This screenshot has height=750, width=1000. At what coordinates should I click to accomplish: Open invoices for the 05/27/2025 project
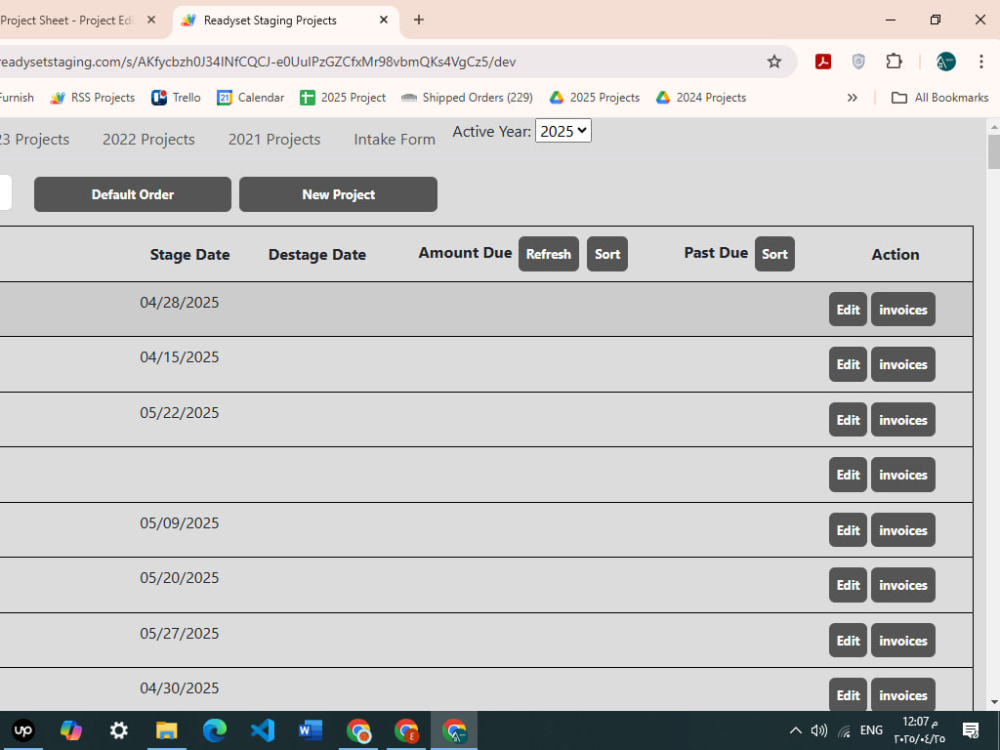point(903,640)
